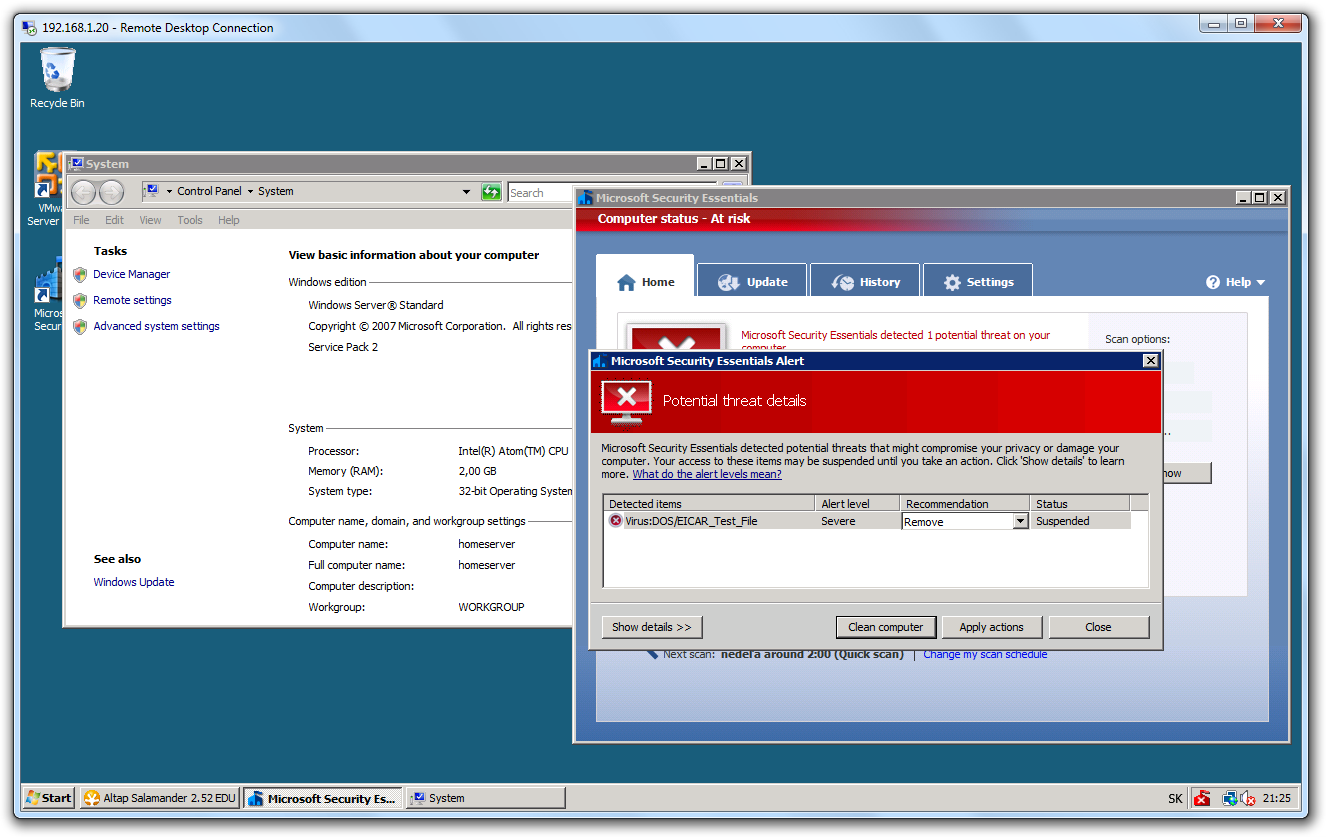Click the red X icon beside EICAR_Test_File
This screenshot has width=1326, height=837.
[x=615, y=521]
